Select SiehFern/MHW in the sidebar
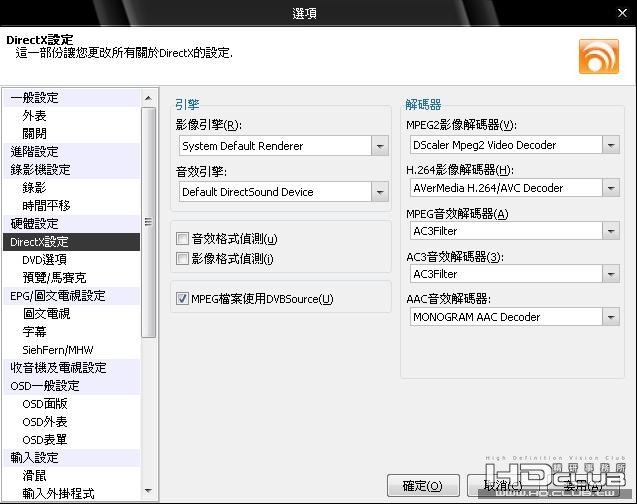637x504 pixels. click(72, 350)
